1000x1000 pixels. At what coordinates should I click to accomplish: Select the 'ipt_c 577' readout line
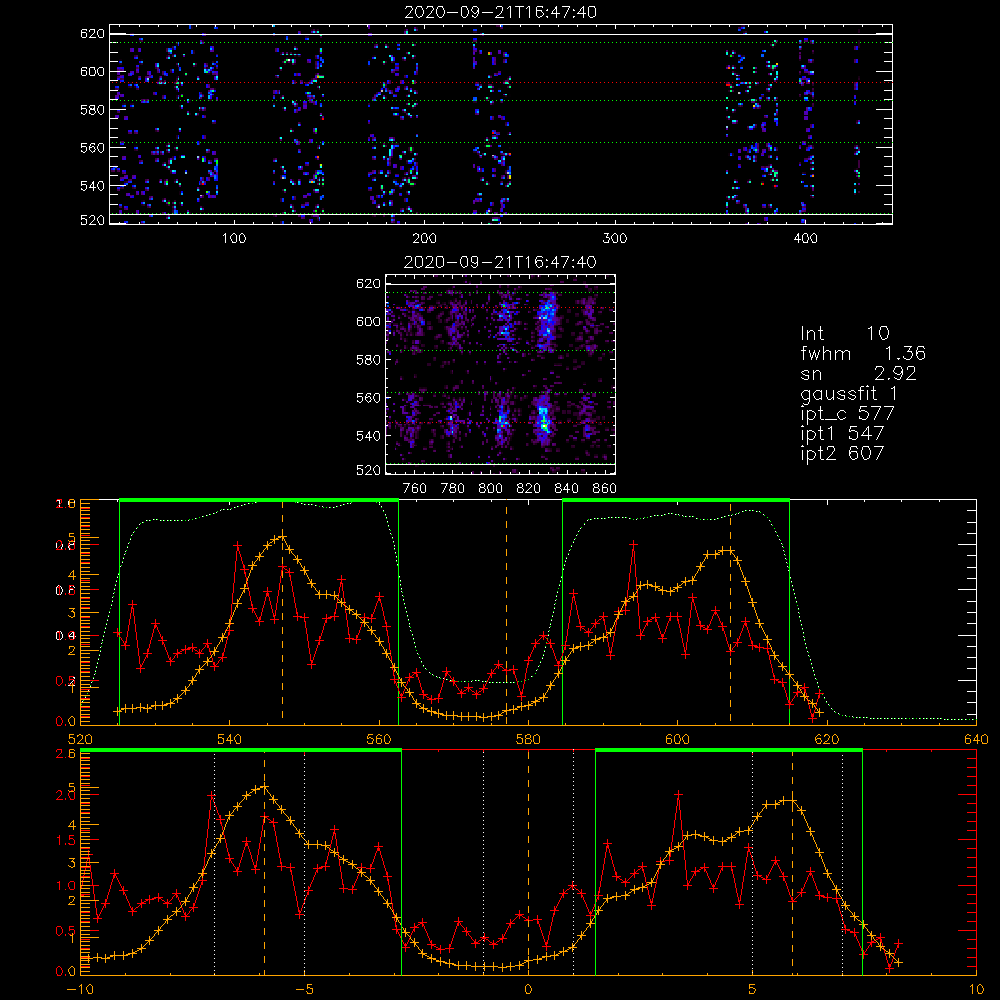pyautogui.click(x=848, y=414)
